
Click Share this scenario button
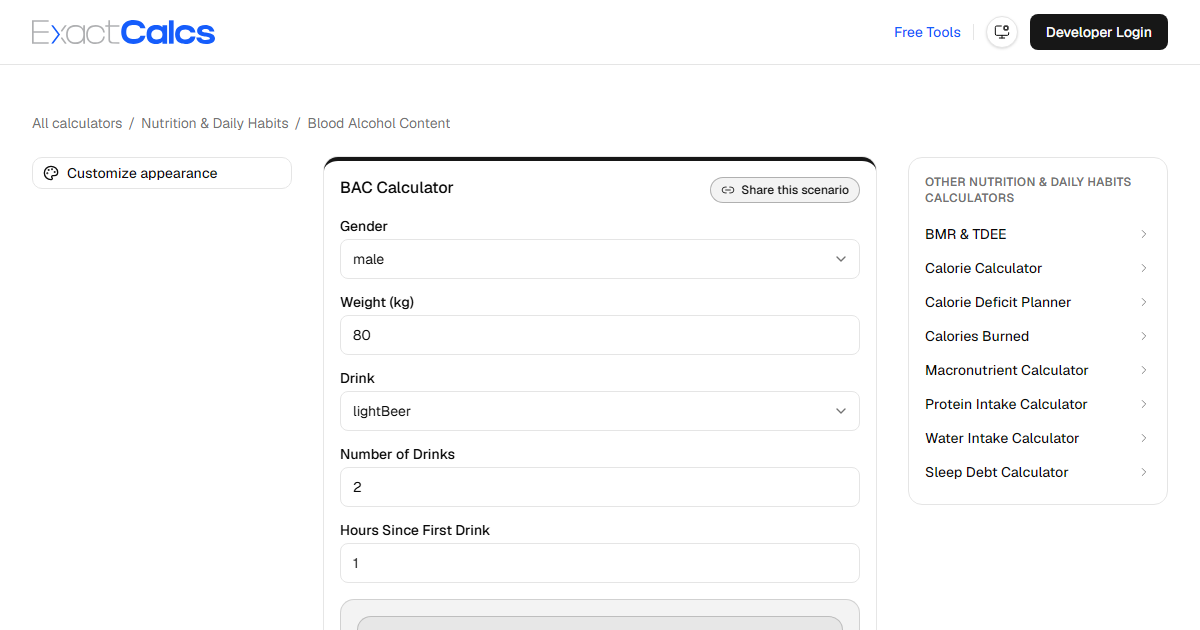[785, 190]
